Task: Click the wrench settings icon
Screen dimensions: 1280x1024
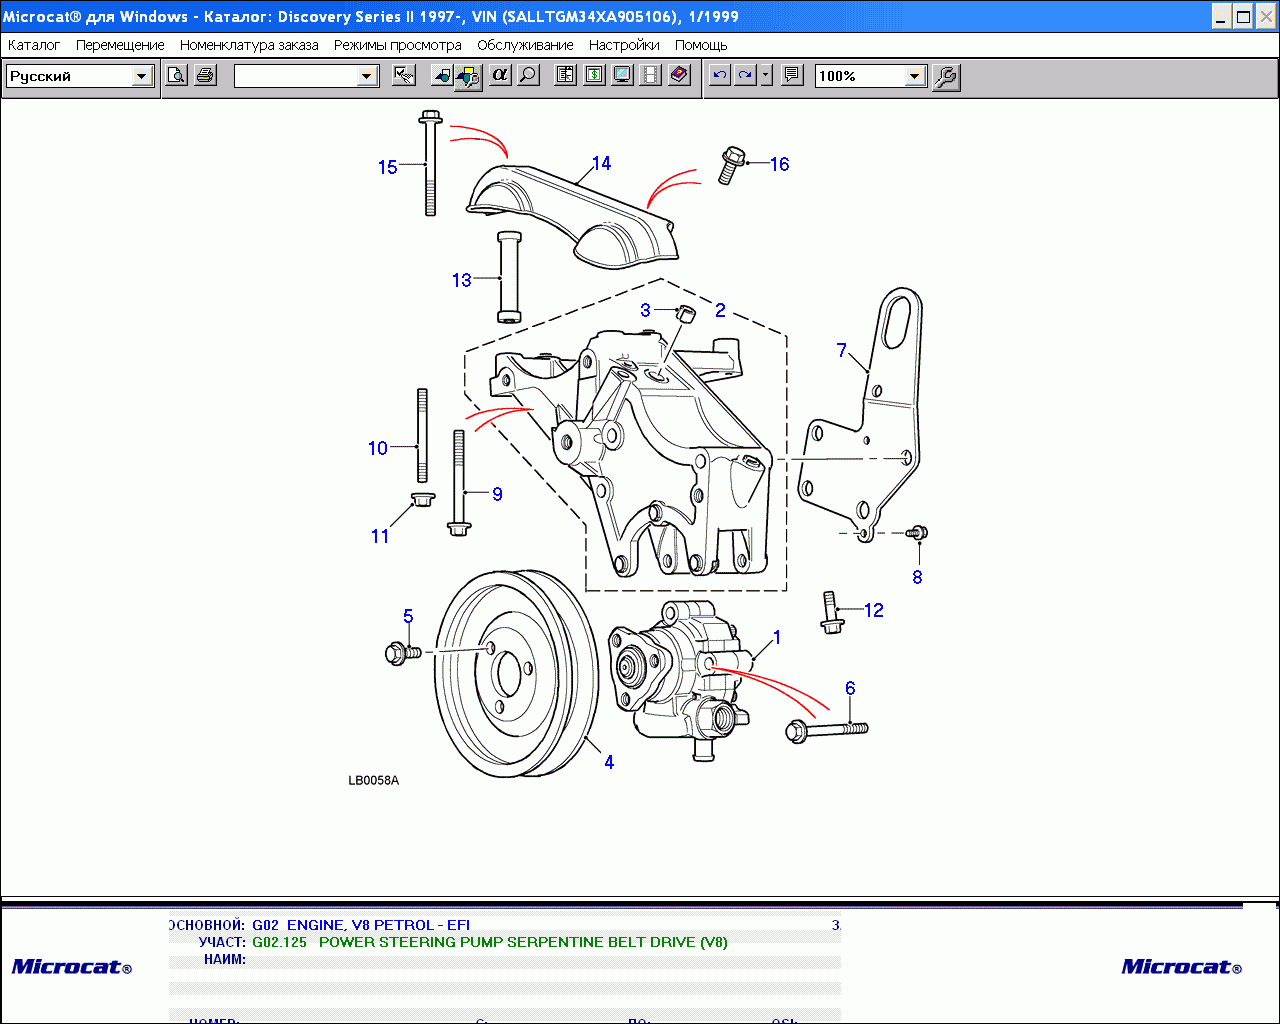Action: click(x=945, y=77)
